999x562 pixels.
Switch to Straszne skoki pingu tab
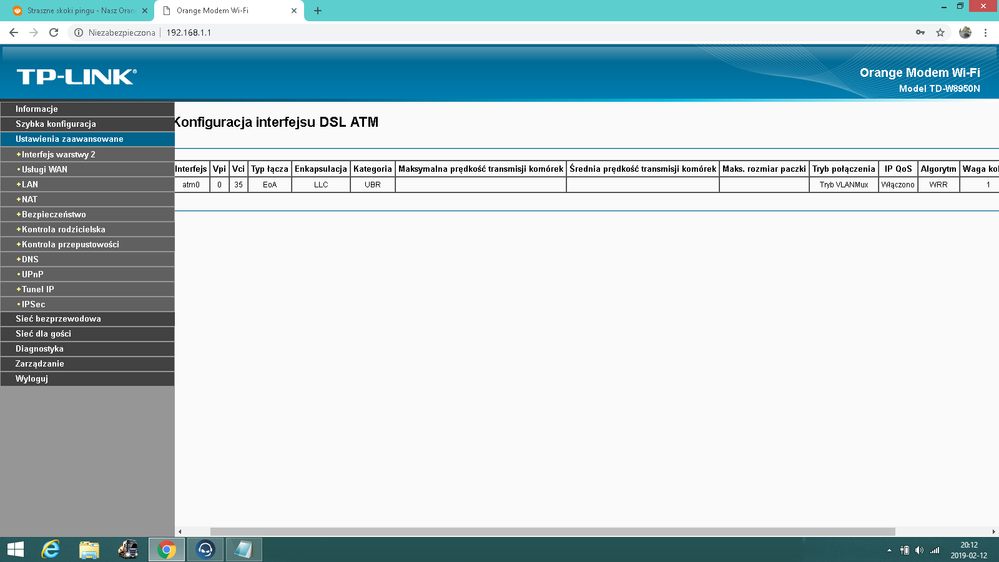(80, 11)
